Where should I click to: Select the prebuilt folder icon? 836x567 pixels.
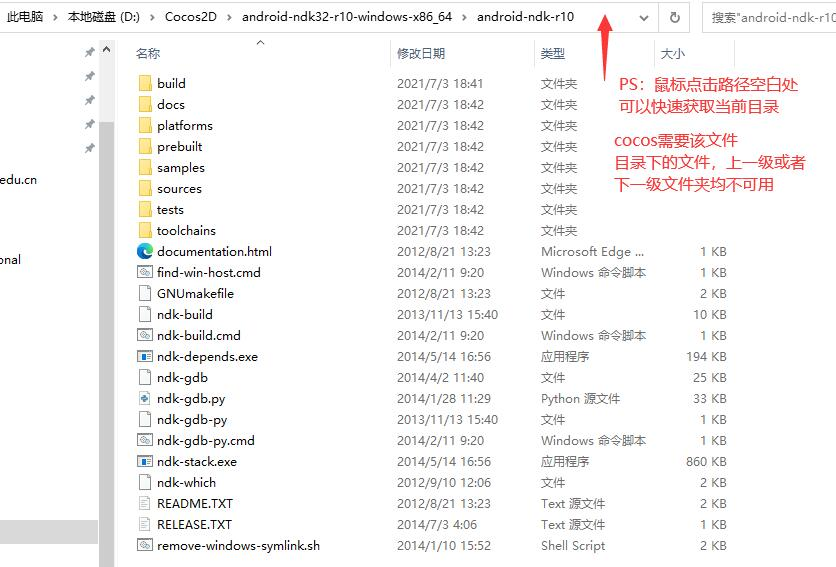[x=145, y=146]
